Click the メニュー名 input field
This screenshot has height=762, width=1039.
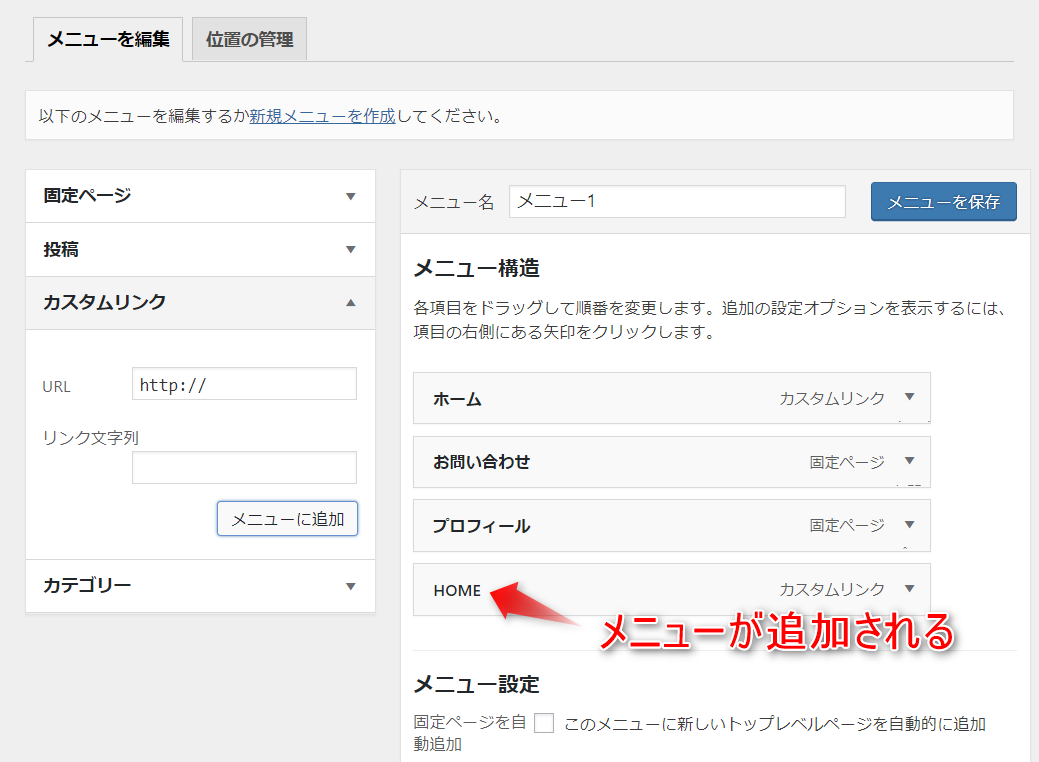[x=677, y=201]
